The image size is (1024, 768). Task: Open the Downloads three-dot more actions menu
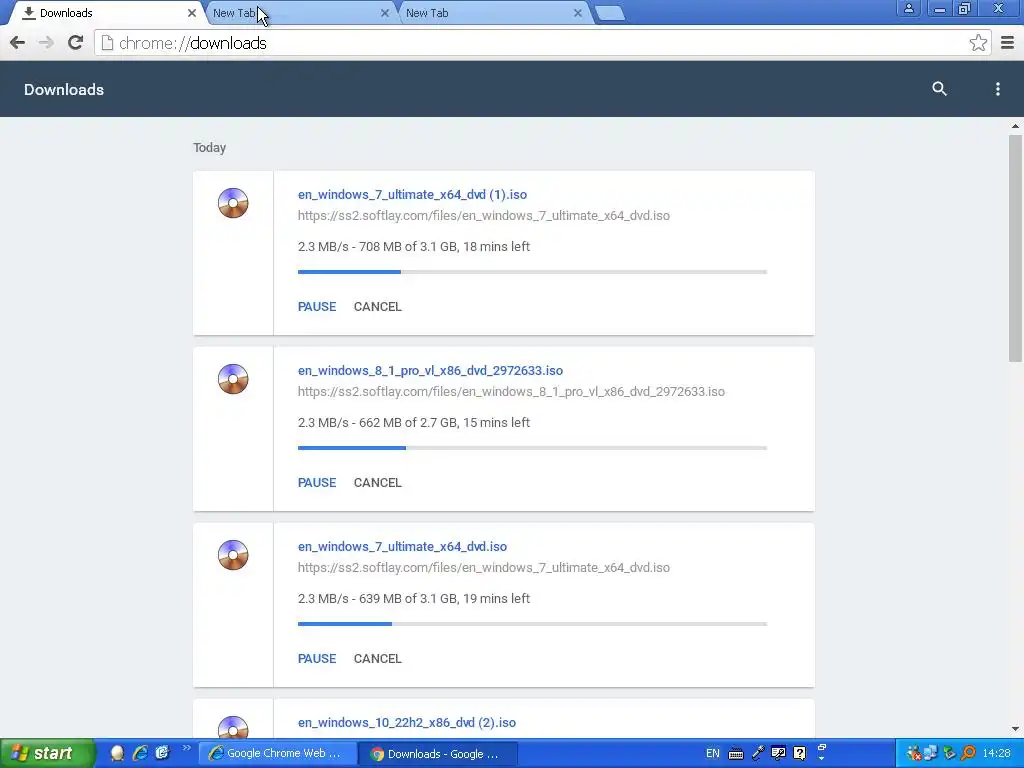pos(997,89)
